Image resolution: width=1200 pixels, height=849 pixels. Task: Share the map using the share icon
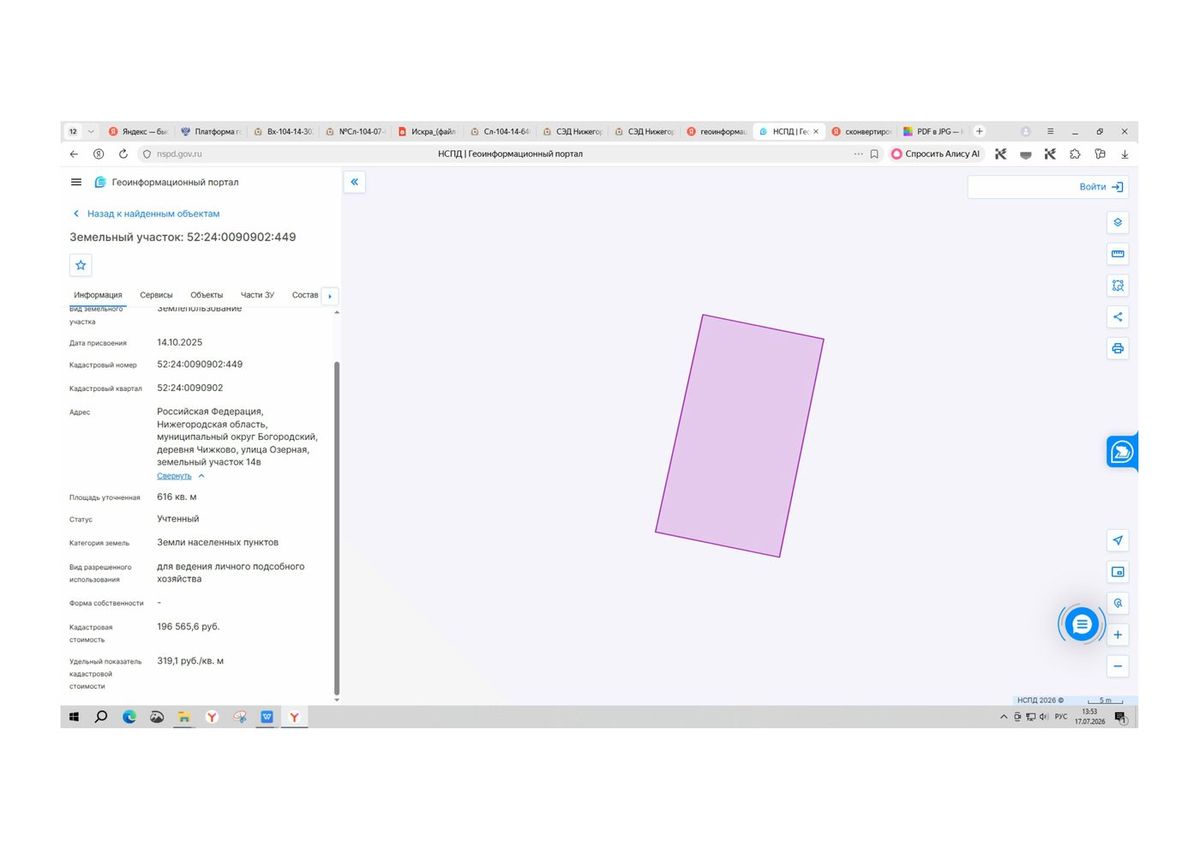tap(1118, 317)
